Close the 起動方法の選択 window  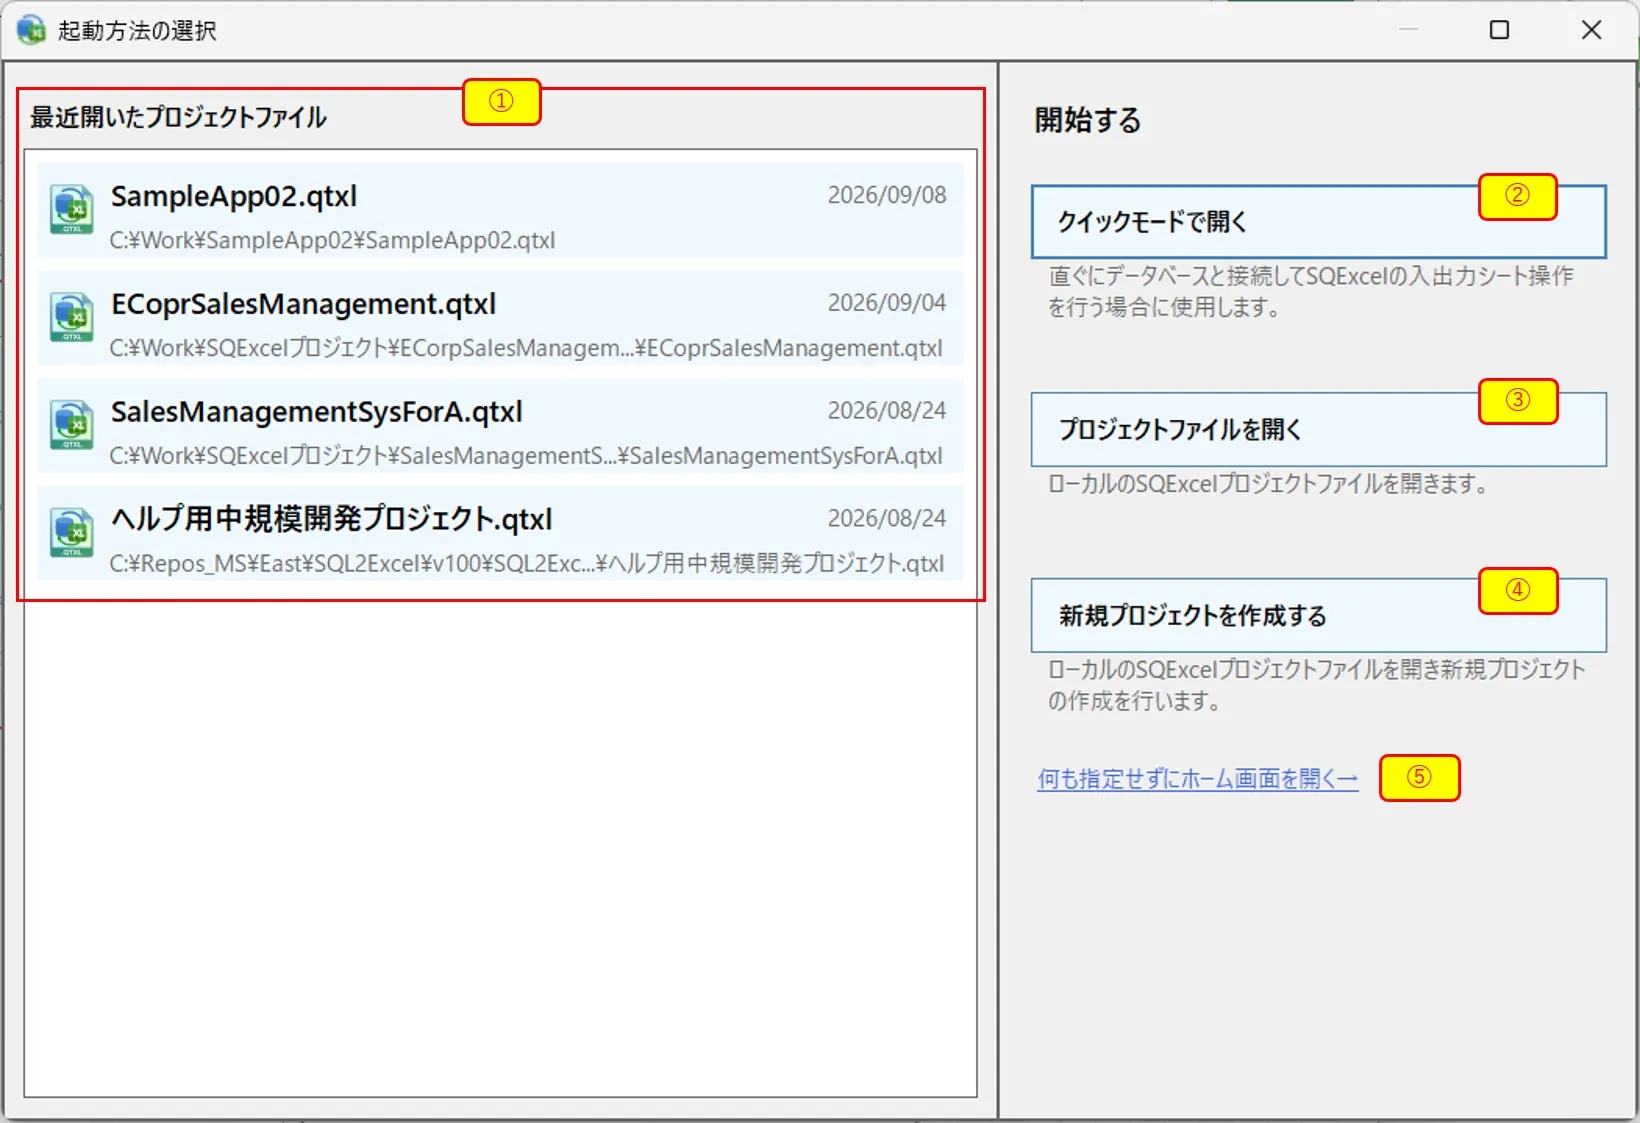[x=1591, y=30]
